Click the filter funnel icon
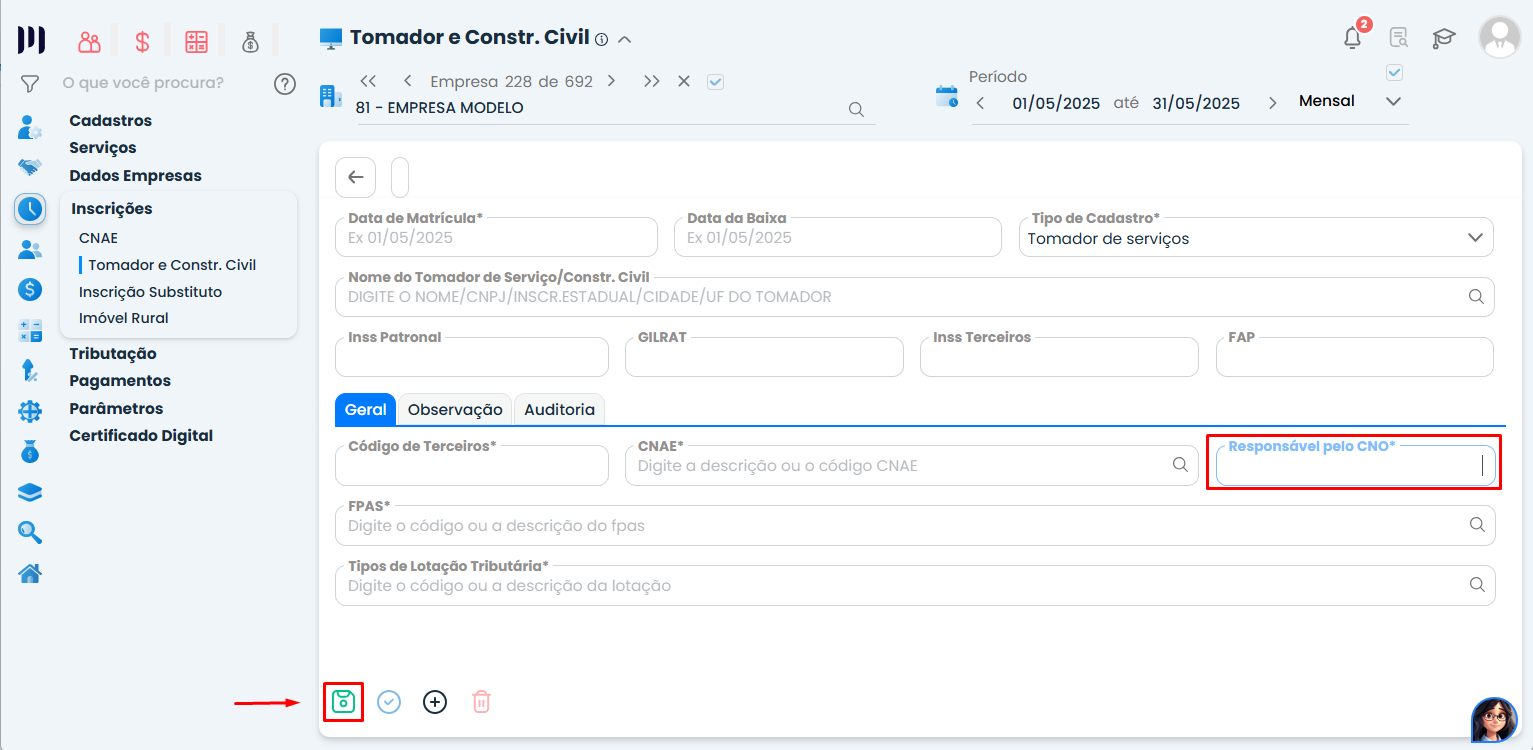Viewport: 1533px width, 750px height. pyautogui.click(x=30, y=84)
